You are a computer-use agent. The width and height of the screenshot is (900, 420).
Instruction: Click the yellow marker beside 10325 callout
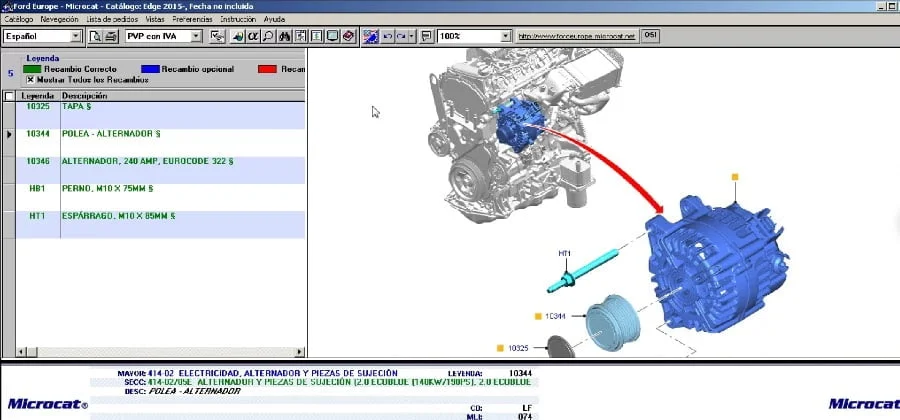(501, 348)
